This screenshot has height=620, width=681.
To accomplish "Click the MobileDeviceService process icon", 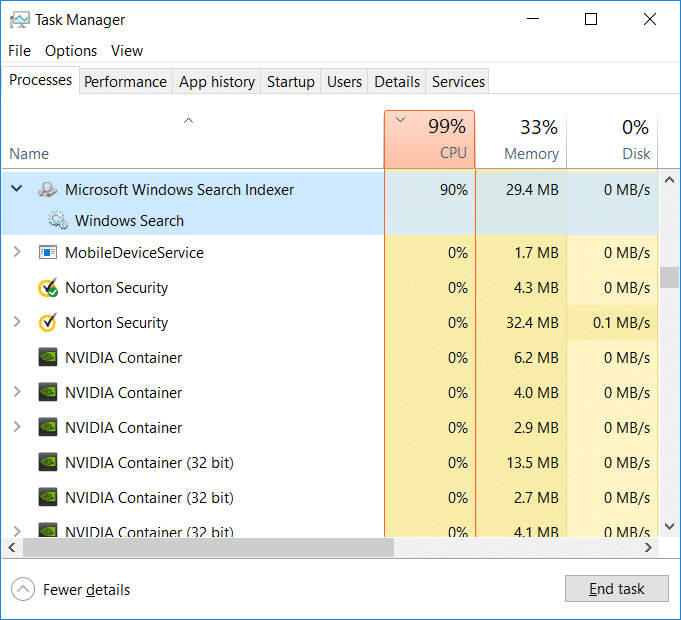I will pyautogui.click(x=47, y=253).
